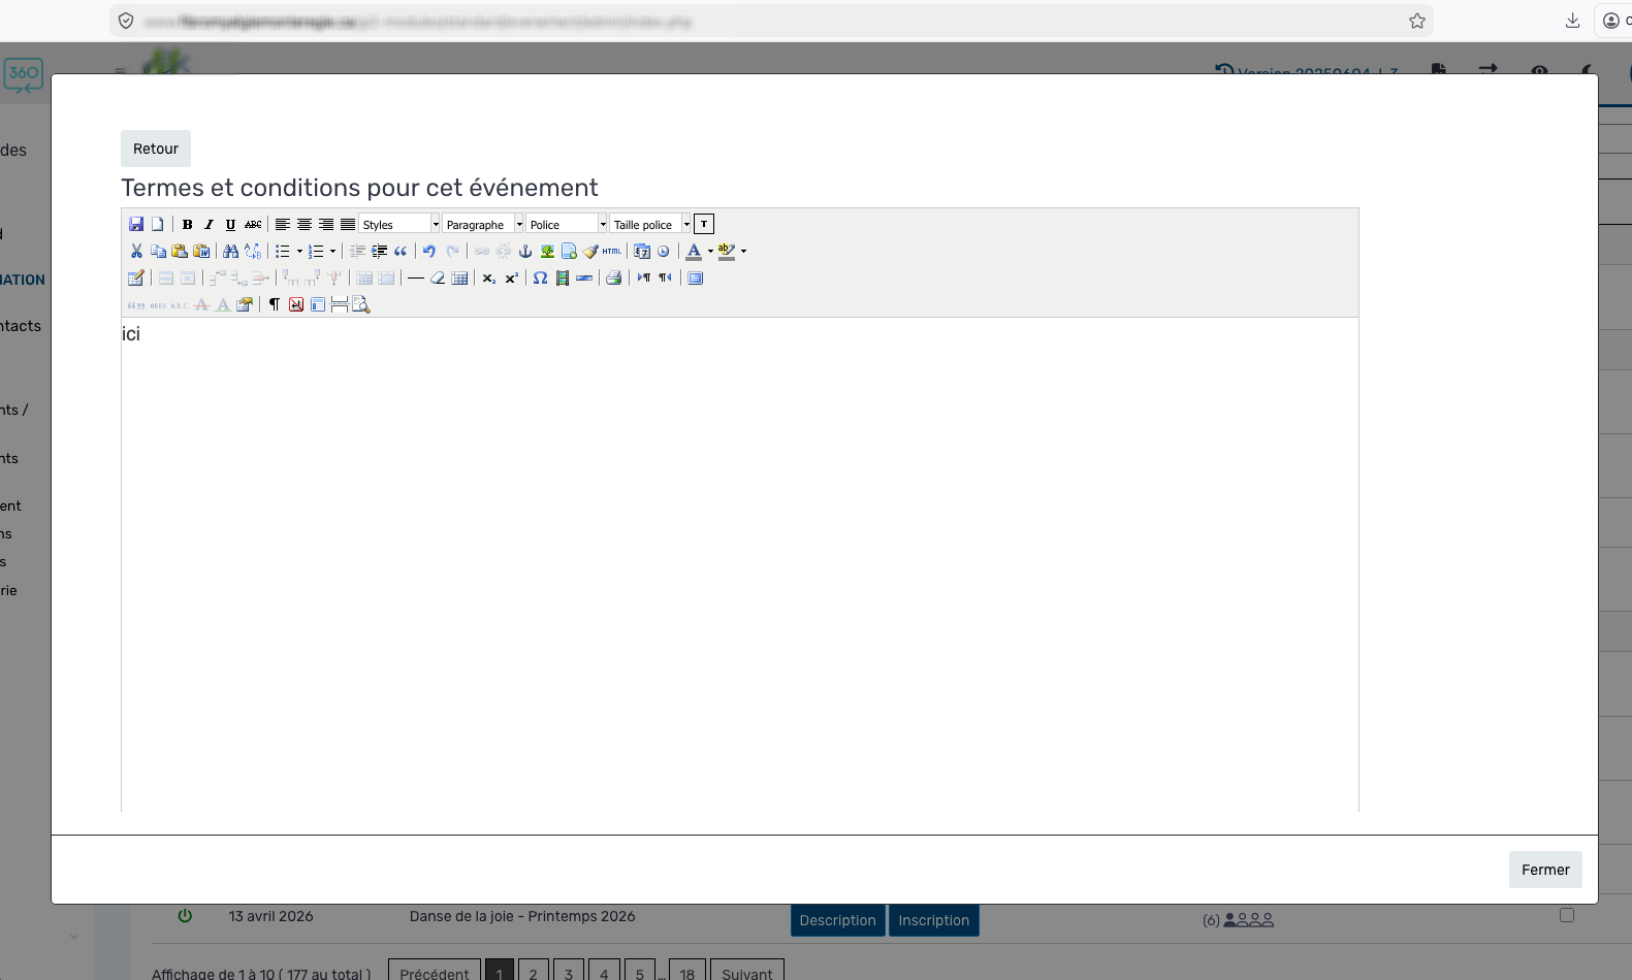Set right-to-left text direction
Screen dimensions: 1632x980
[665, 278]
